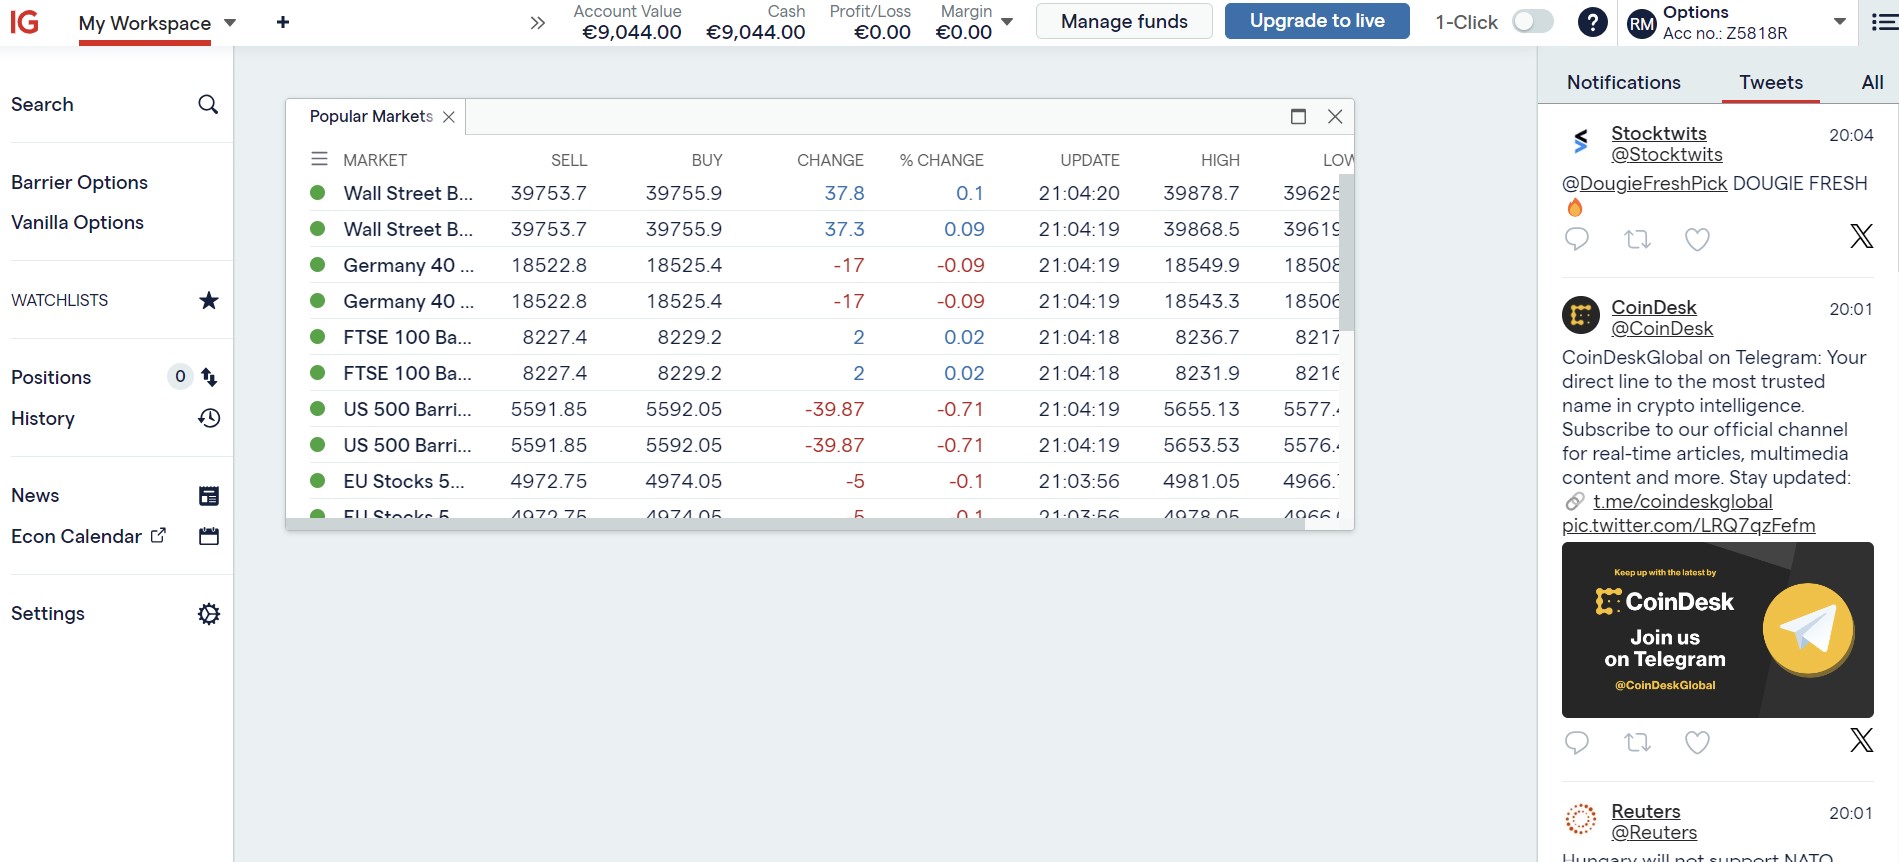The width and height of the screenshot is (1899, 862).
Task: Sort by the SELL column header
Action: (569, 160)
